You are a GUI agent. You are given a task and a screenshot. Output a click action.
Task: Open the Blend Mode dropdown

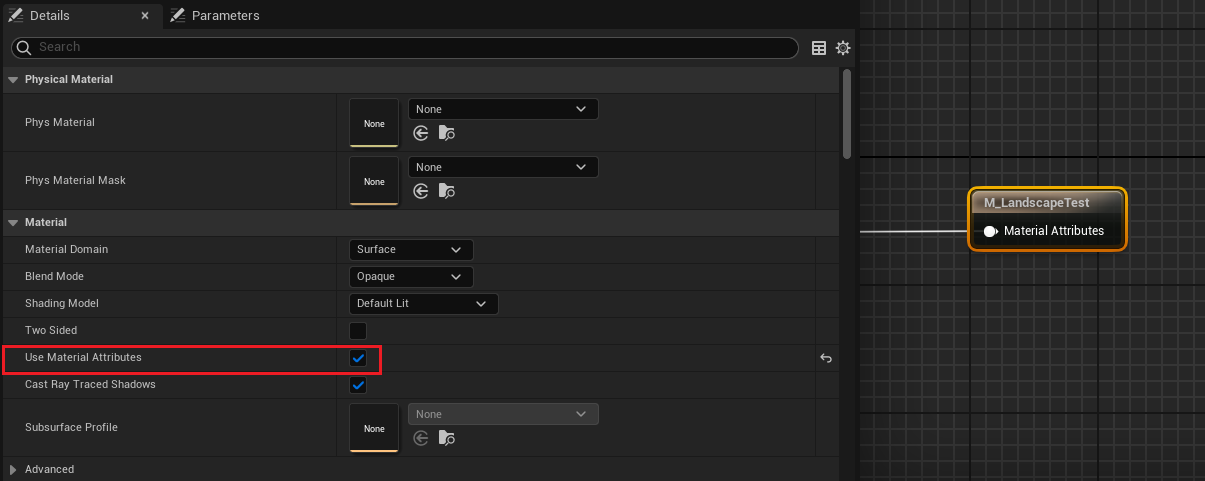coord(410,276)
